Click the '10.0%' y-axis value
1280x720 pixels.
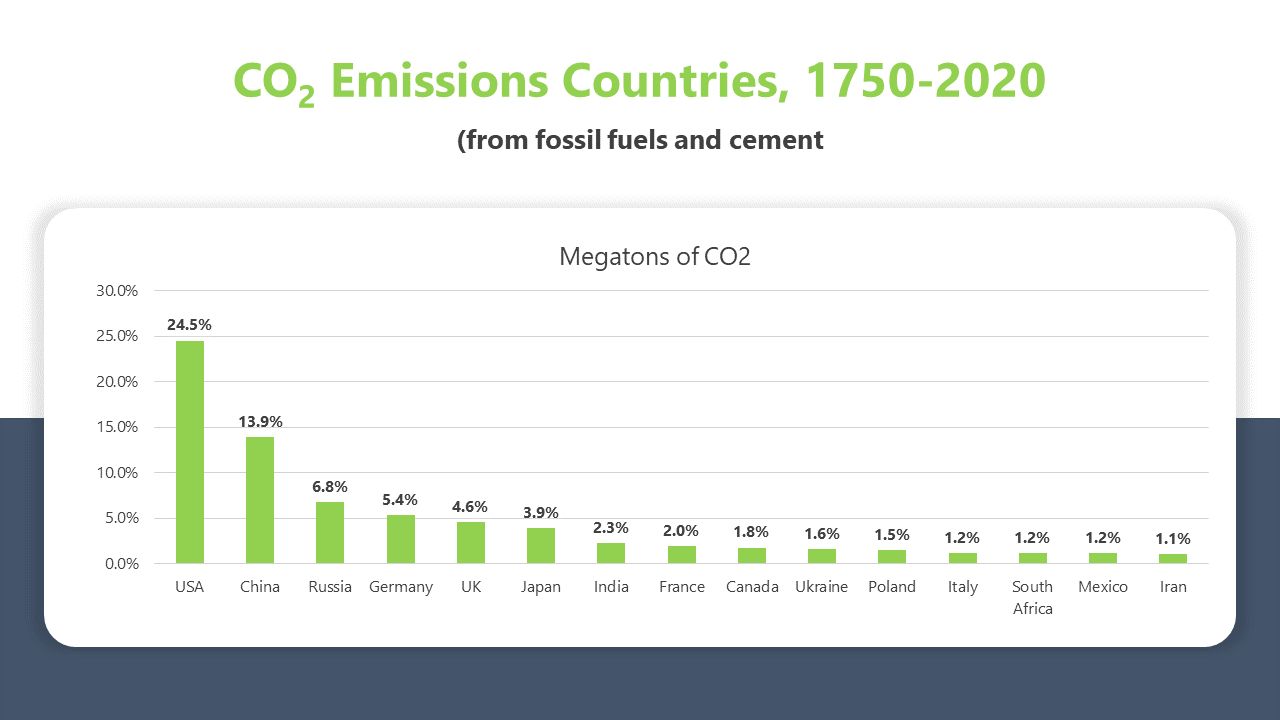pyautogui.click(x=117, y=473)
